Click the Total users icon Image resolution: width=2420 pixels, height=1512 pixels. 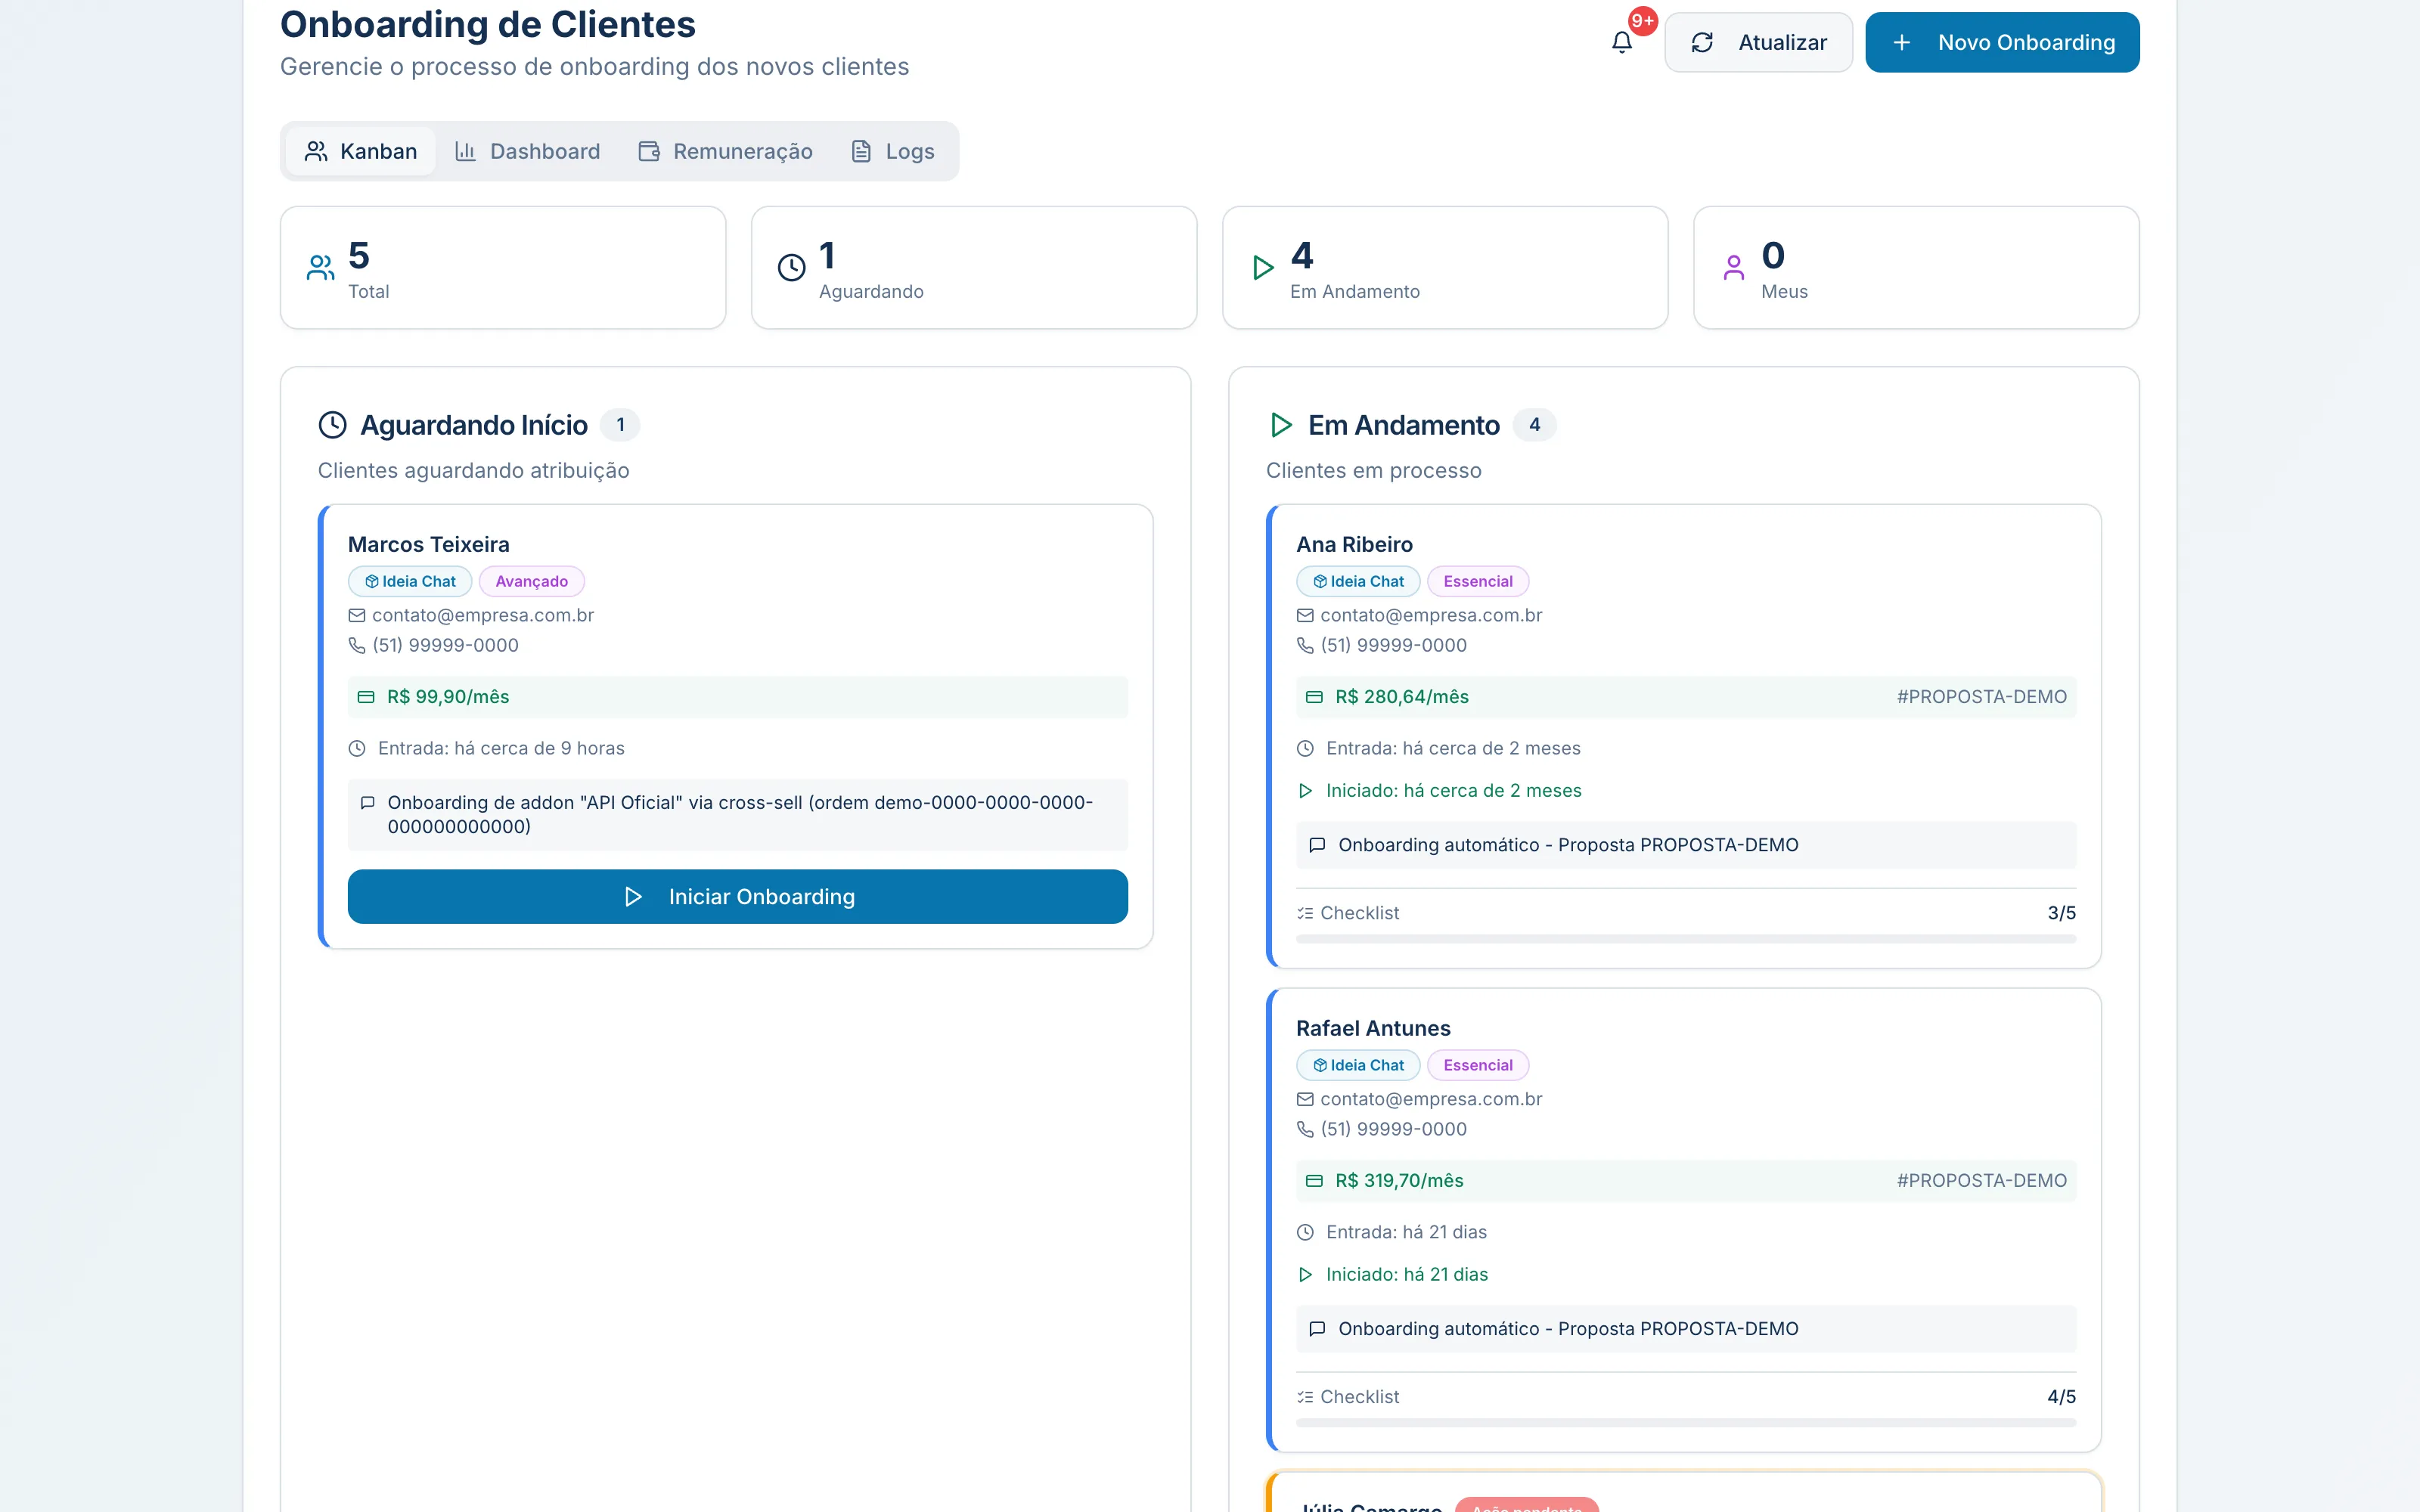[321, 267]
